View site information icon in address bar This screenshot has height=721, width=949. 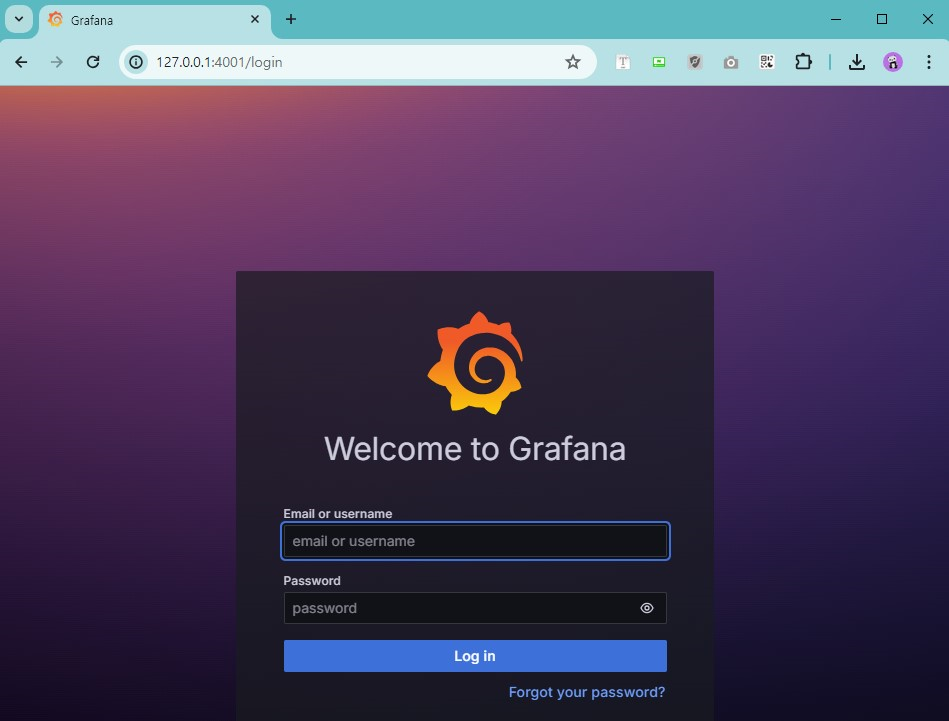click(x=136, y=62)
